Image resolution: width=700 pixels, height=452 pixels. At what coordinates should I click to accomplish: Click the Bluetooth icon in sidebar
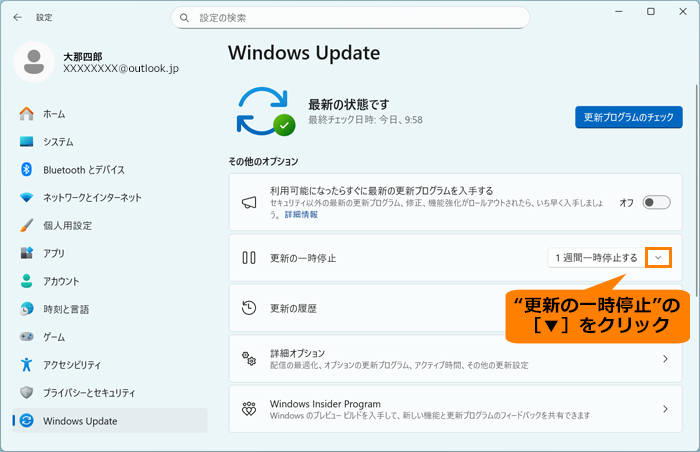[x=26, y=169]
